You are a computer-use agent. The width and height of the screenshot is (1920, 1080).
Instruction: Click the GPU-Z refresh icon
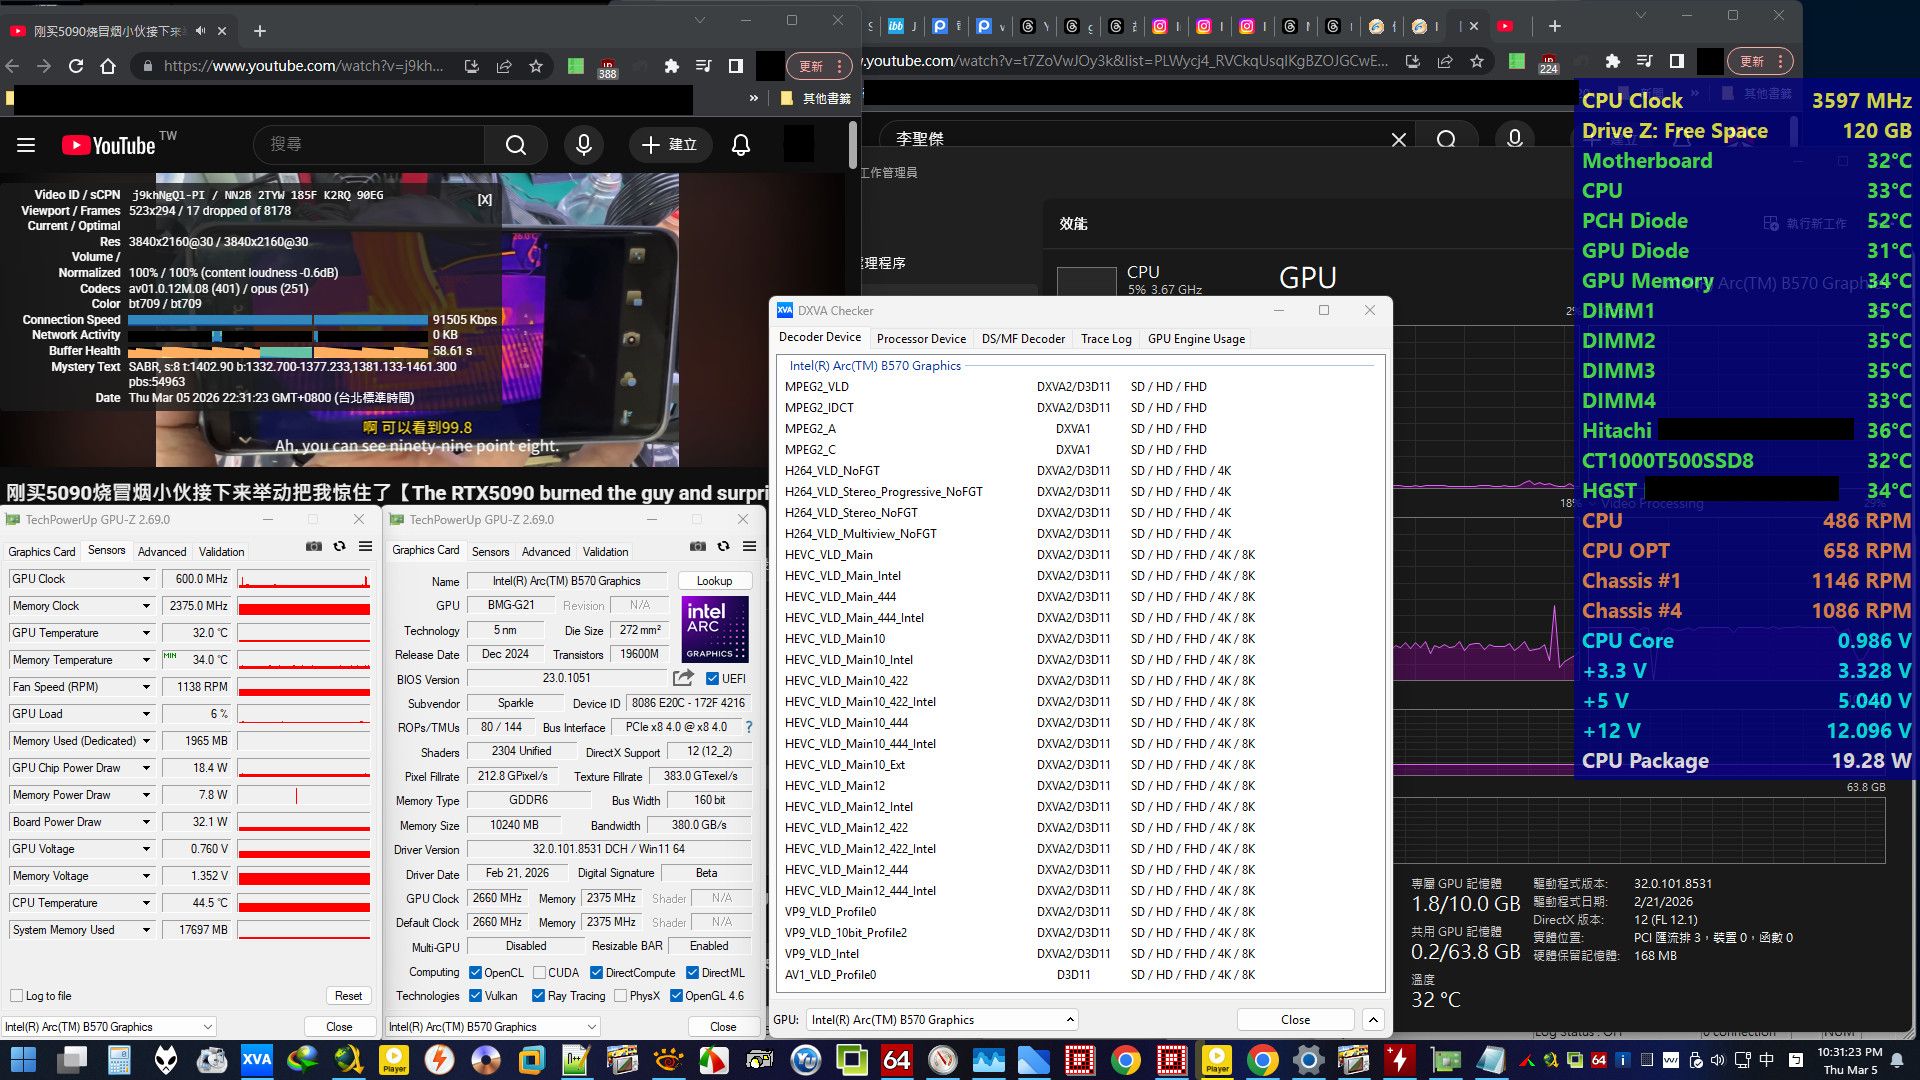(x=723, y=546)
